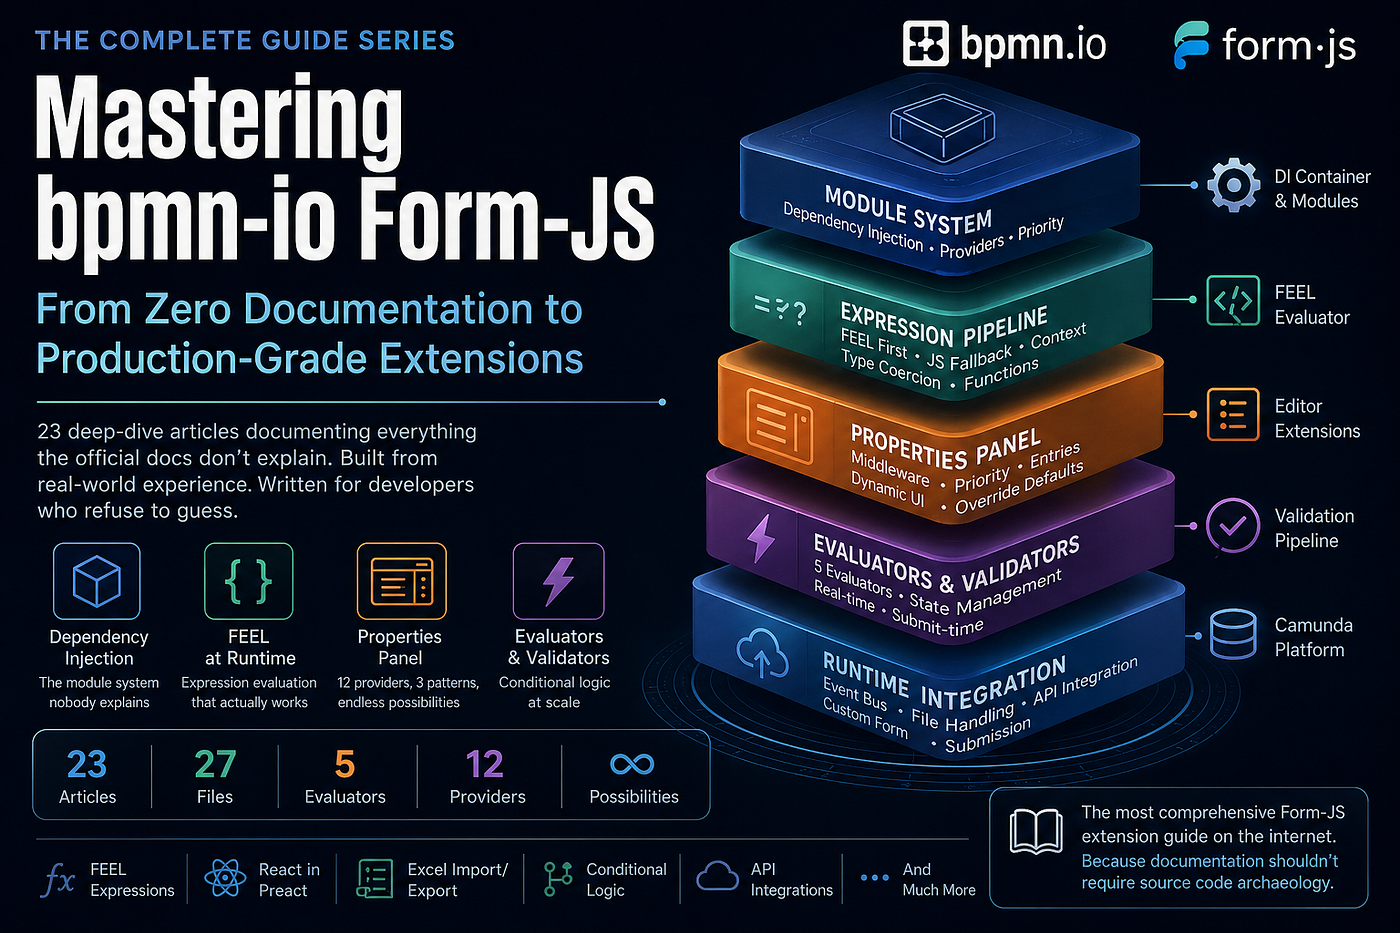Select the "RUNTIME INTEGRATION" layer title

click(944, 680)
